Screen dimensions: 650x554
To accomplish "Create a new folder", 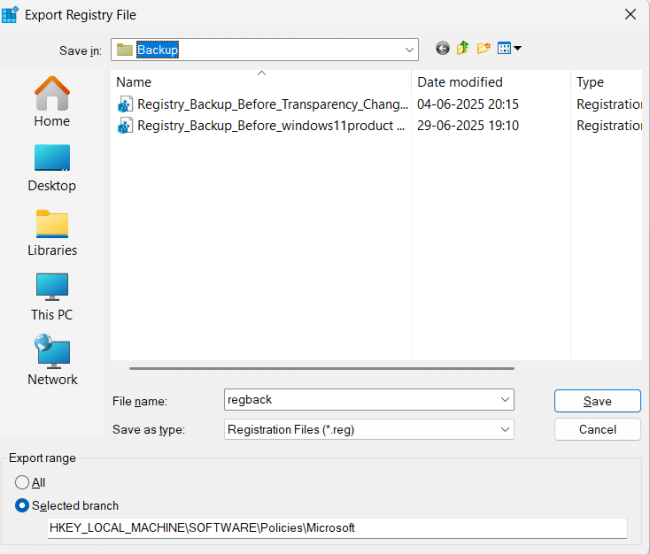I will coord(483,49).
